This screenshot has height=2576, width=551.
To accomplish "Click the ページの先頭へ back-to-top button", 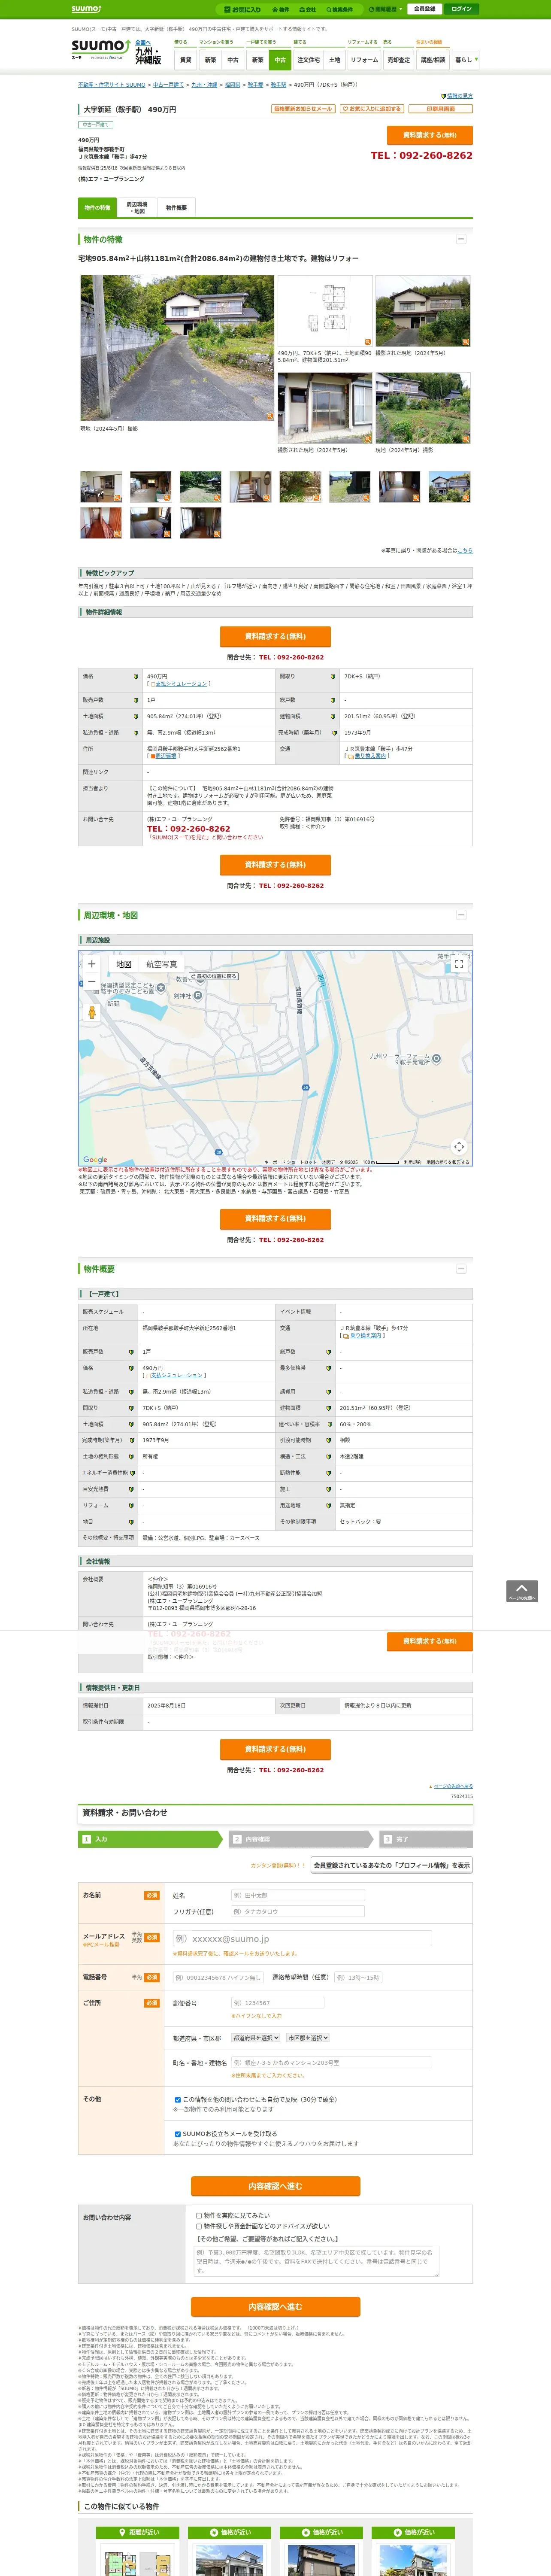I will 522,1591.
